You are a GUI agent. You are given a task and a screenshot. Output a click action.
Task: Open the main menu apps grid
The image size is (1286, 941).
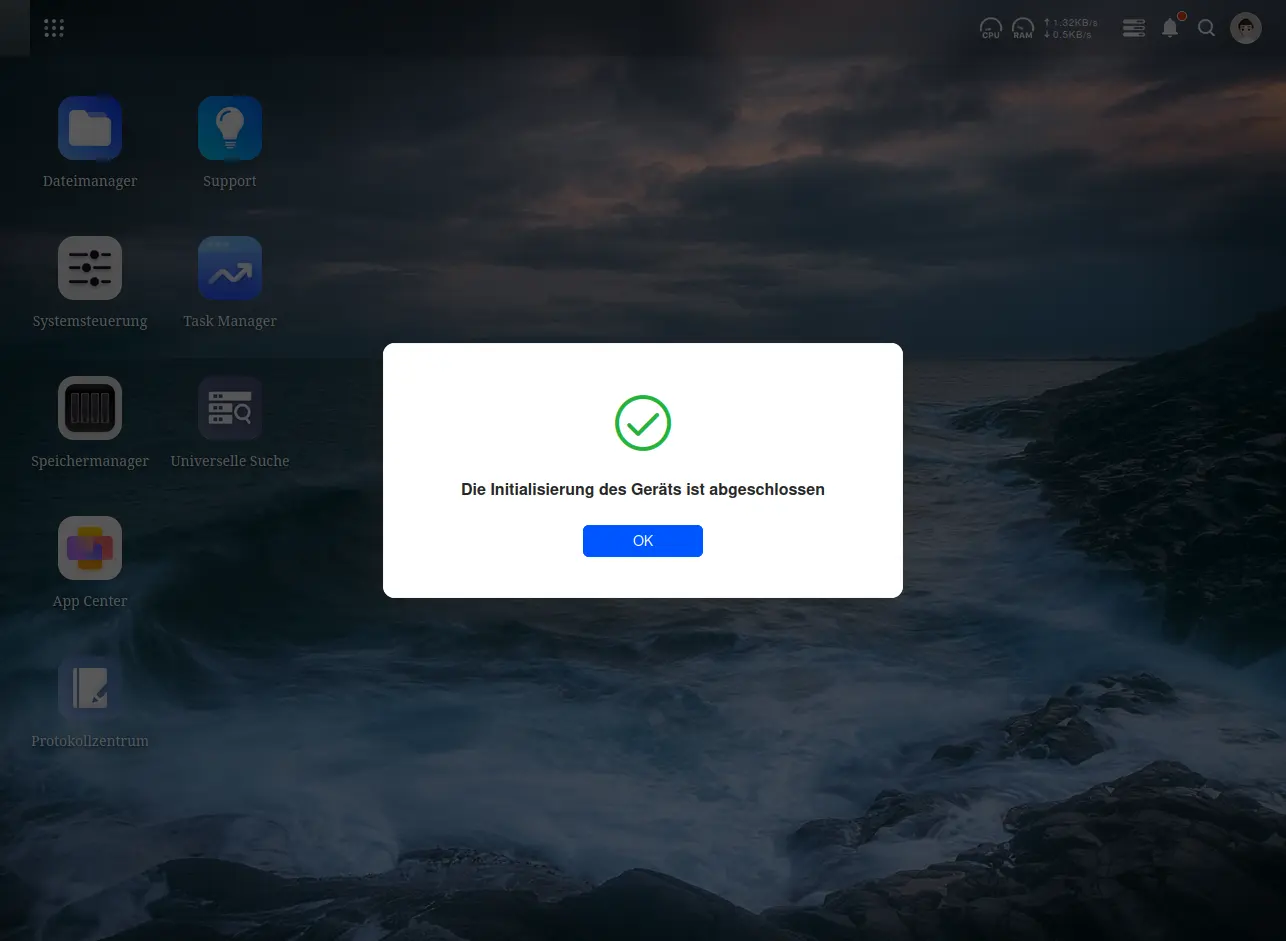[54, 28]
